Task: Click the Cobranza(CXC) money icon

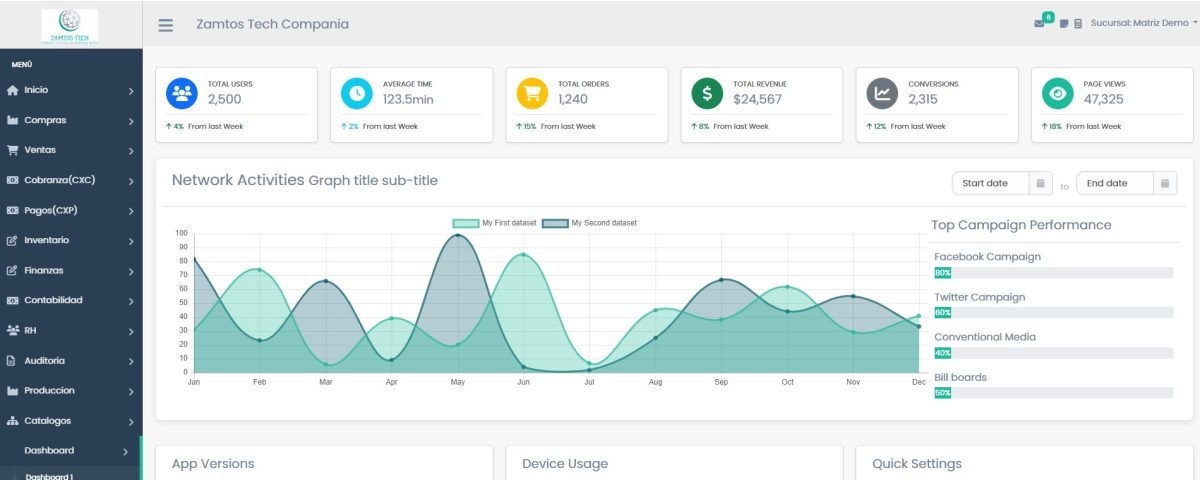Action: pos(13,180)
